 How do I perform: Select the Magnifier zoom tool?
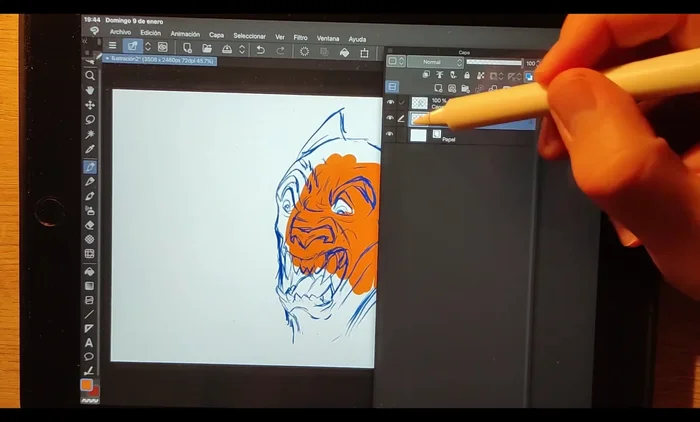[90, 75]
